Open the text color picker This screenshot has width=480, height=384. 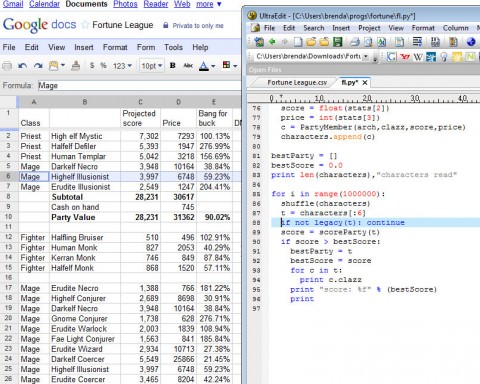tap(207, 66)
